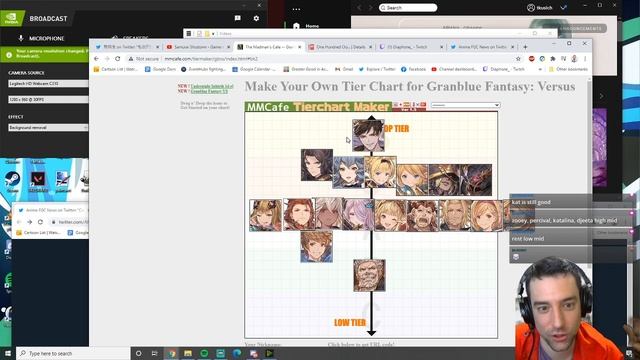The width and height of the screenshot is (640, 360).
Task: Open the Chrome three-dot menu
Action: [x=585, y=59]
